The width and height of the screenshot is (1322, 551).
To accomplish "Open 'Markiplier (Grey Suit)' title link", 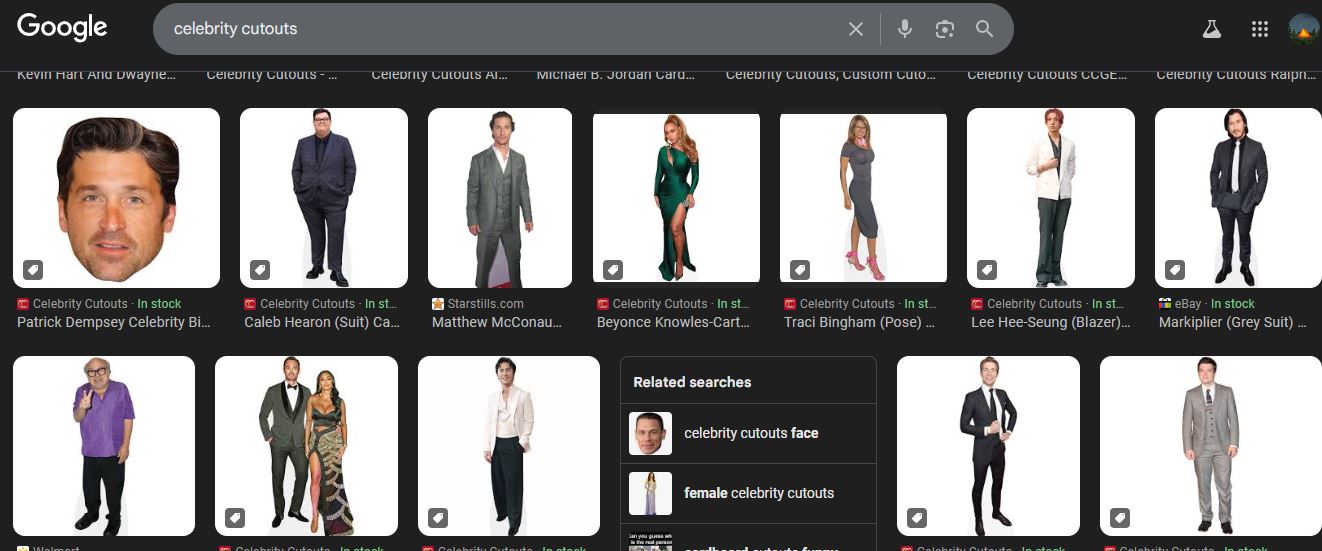I will (1233, 322).
